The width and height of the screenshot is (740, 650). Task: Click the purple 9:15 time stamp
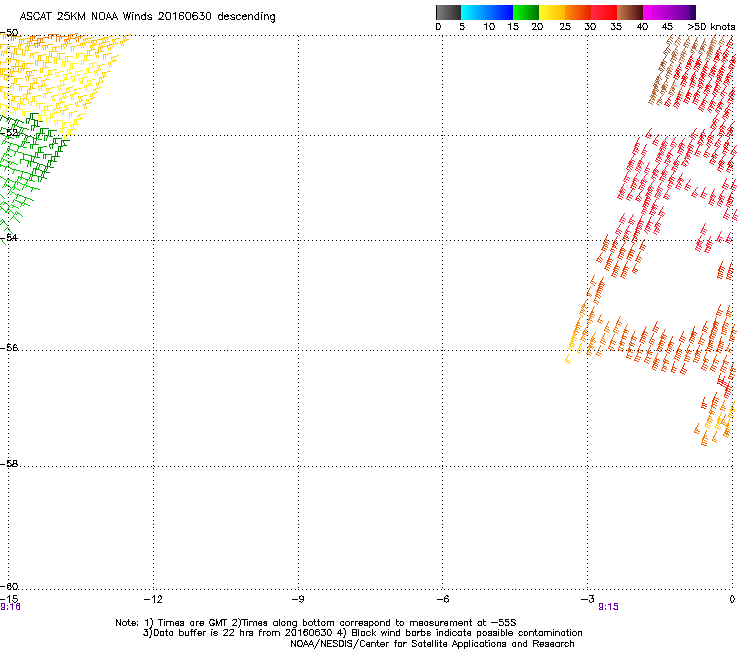608,607
